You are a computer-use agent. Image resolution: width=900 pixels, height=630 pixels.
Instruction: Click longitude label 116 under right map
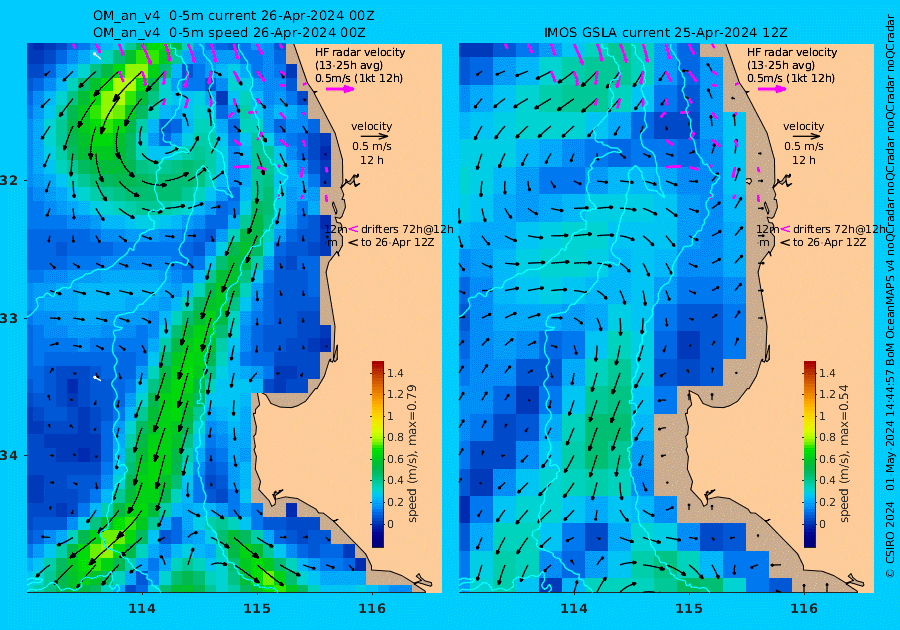coord(804,609)
